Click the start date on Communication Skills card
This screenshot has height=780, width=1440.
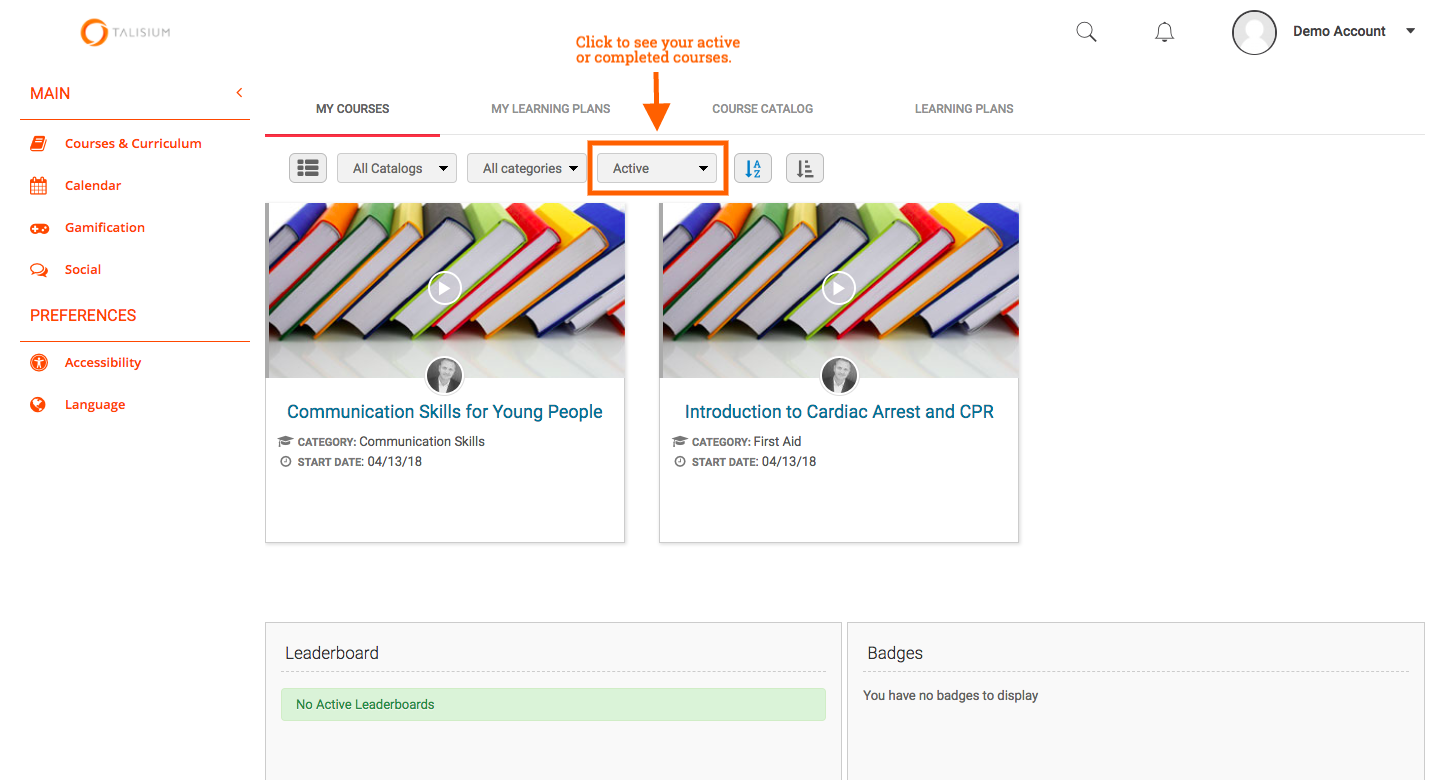point(395,462)
